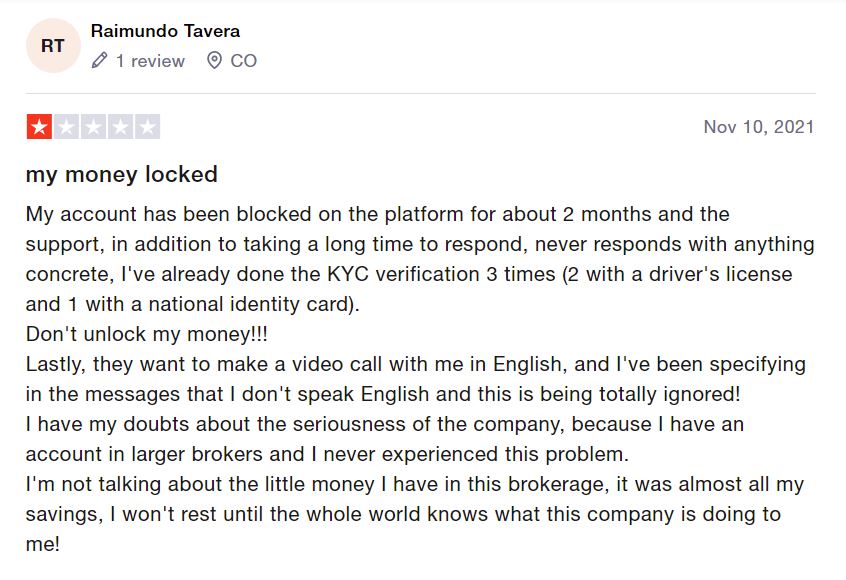Click the line mentioning 'larger brokers'
Image resolution: width=846 pixels, height=580 pixels.
[327, 454]
